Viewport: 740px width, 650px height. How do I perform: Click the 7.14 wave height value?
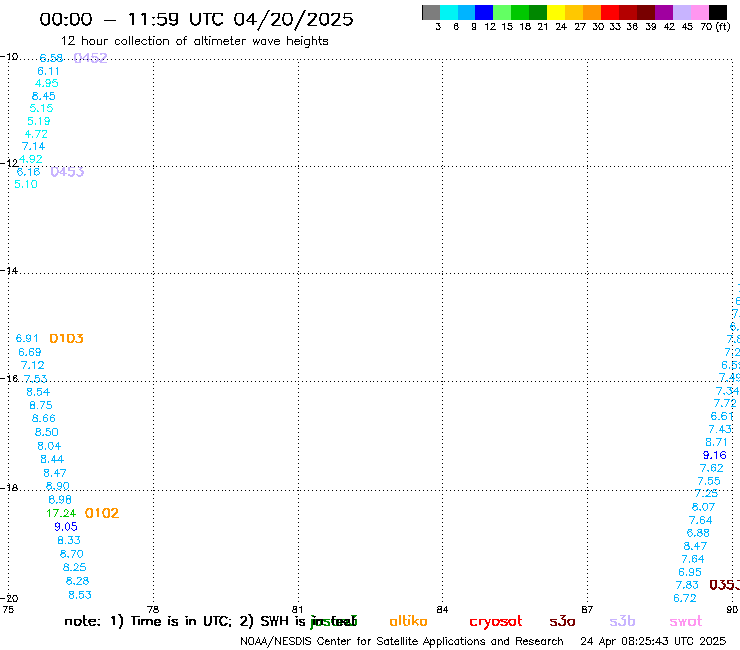[33, 146]
